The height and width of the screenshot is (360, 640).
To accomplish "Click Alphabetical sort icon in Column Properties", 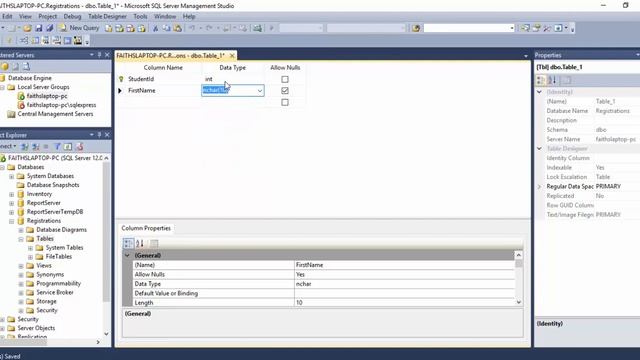I will click(140, 244).
